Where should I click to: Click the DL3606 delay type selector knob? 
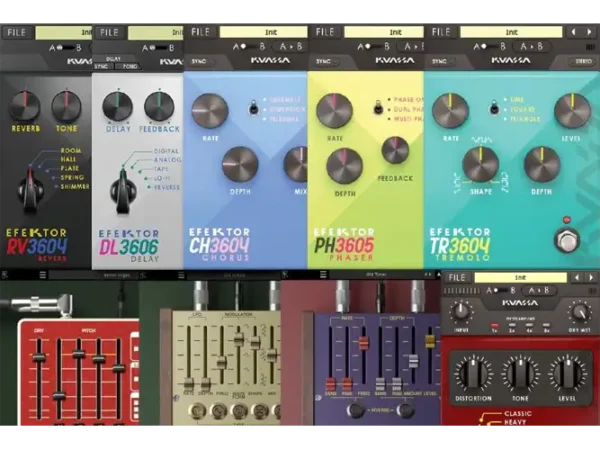pyautogui.click(x=123, y=191)
